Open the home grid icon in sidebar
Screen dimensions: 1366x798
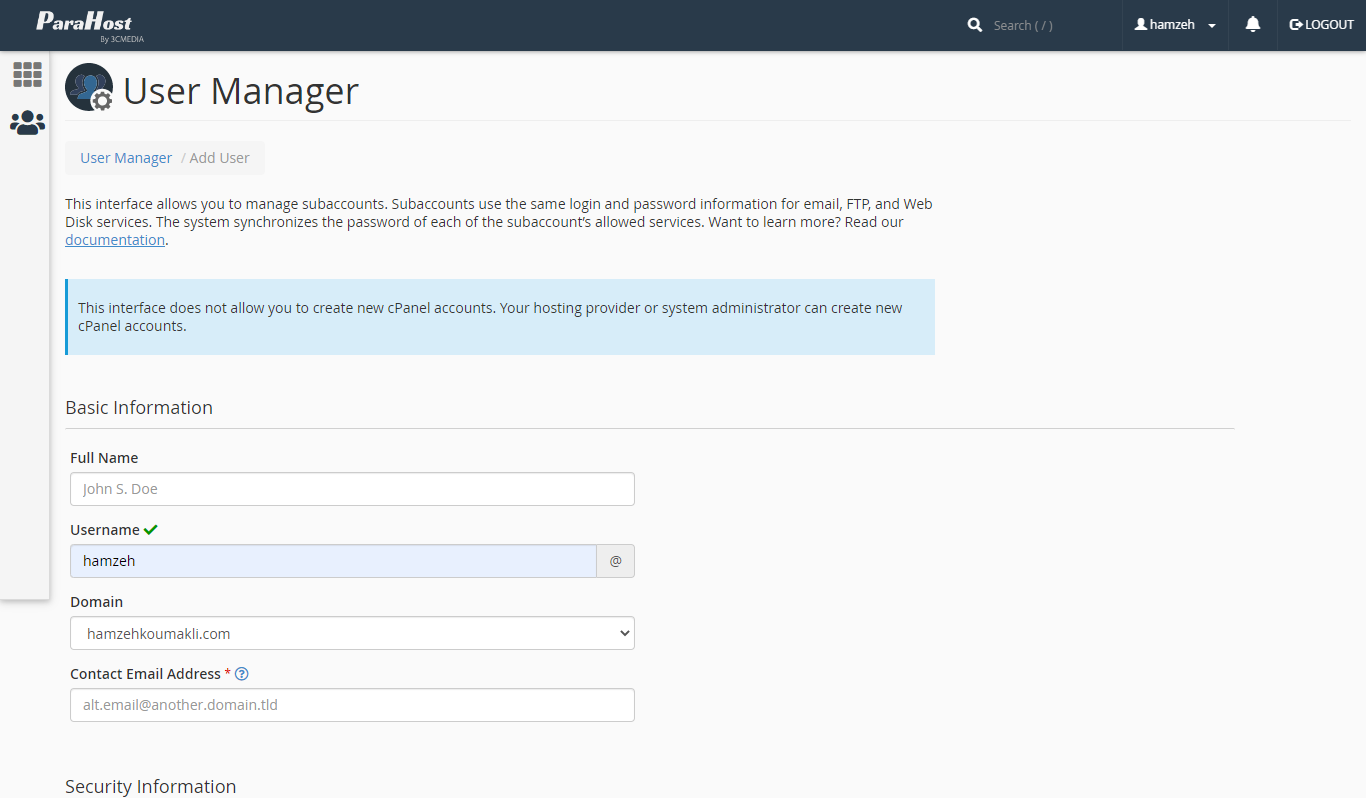27,74
